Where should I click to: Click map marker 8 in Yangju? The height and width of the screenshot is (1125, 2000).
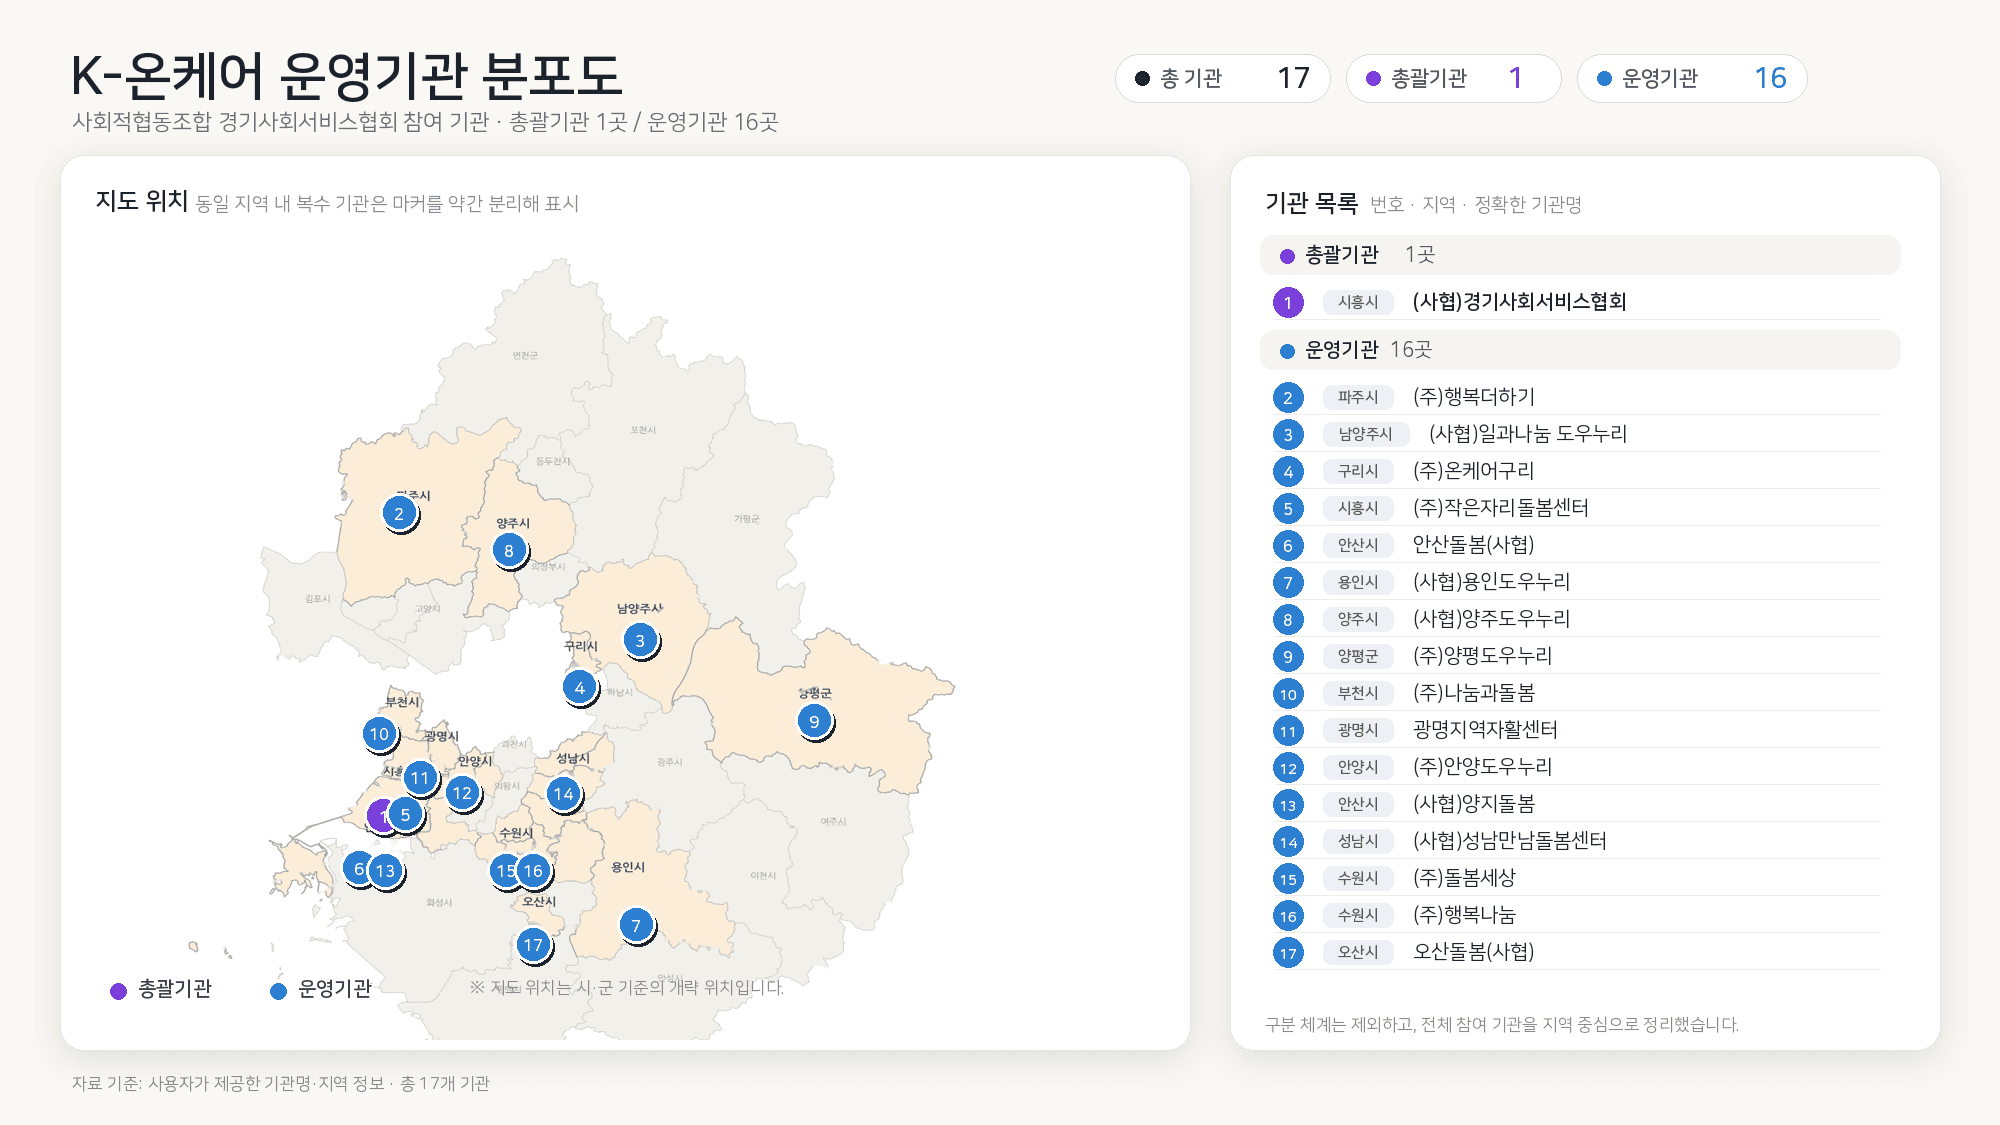[x=509, y=550]
